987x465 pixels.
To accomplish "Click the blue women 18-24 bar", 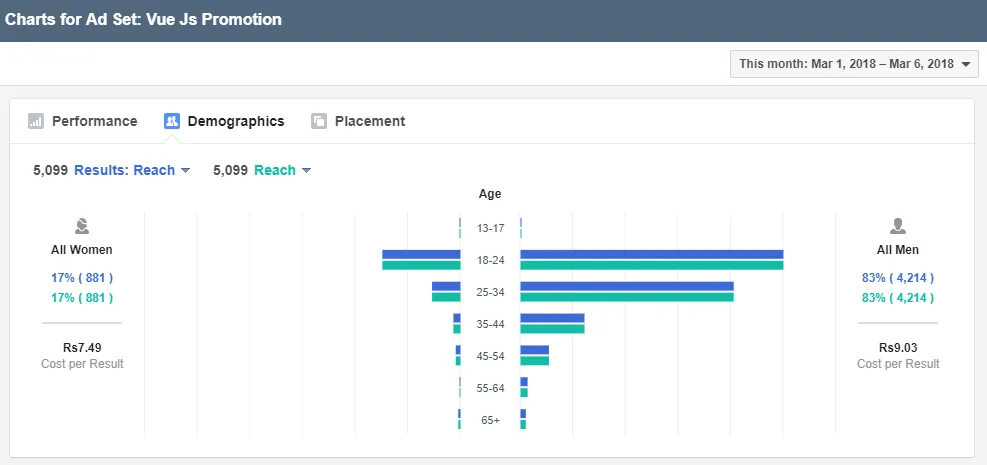I will pyautogui.click(x=421, y=254).
